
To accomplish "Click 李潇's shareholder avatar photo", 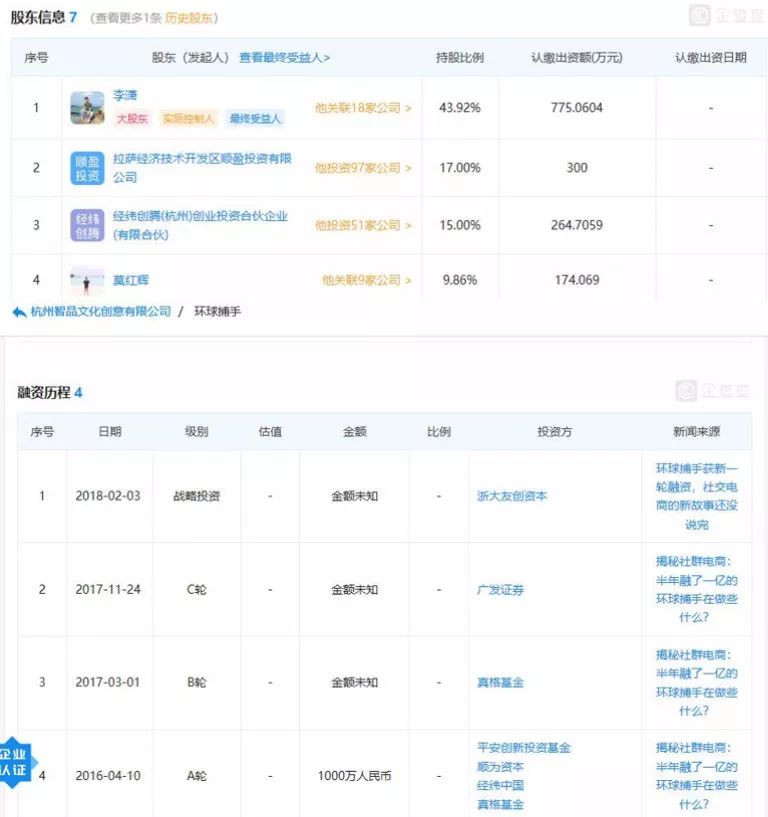I will click(88, 108).
